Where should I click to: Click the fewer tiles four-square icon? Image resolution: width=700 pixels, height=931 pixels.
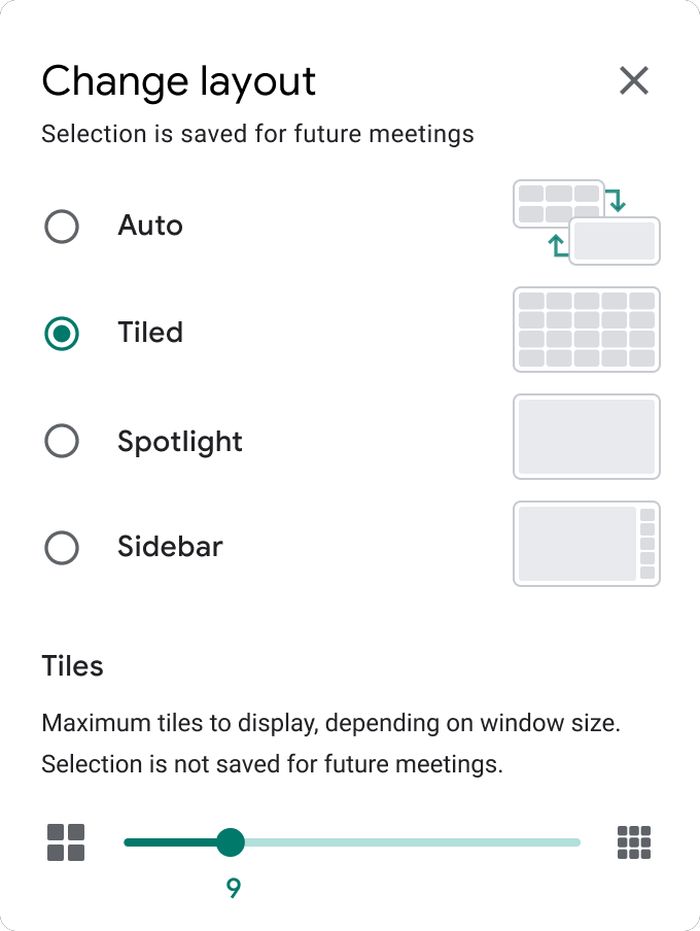click(66, 842)
